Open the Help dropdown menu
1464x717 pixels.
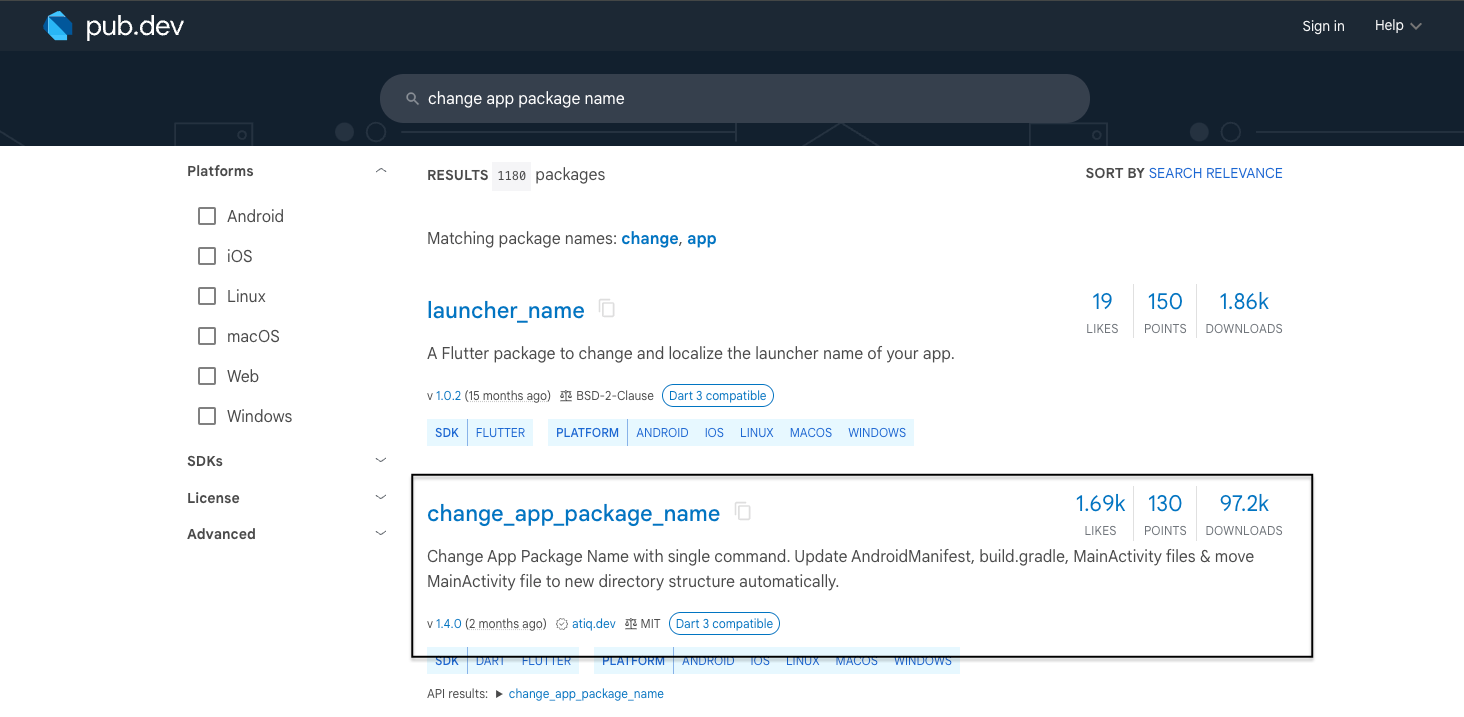pos(1397,26)
